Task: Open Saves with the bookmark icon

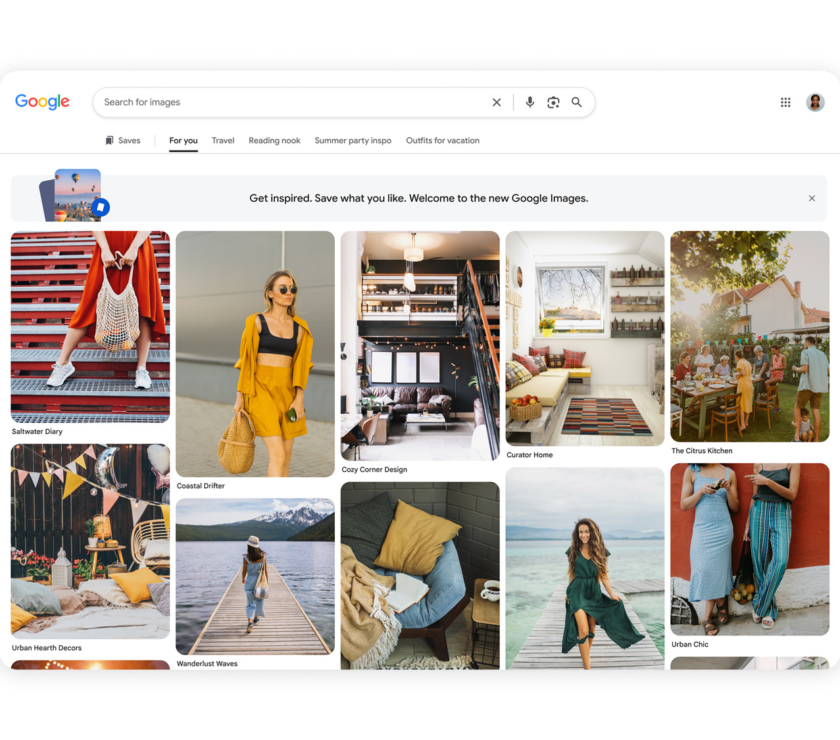Action: tap(123, 140)
